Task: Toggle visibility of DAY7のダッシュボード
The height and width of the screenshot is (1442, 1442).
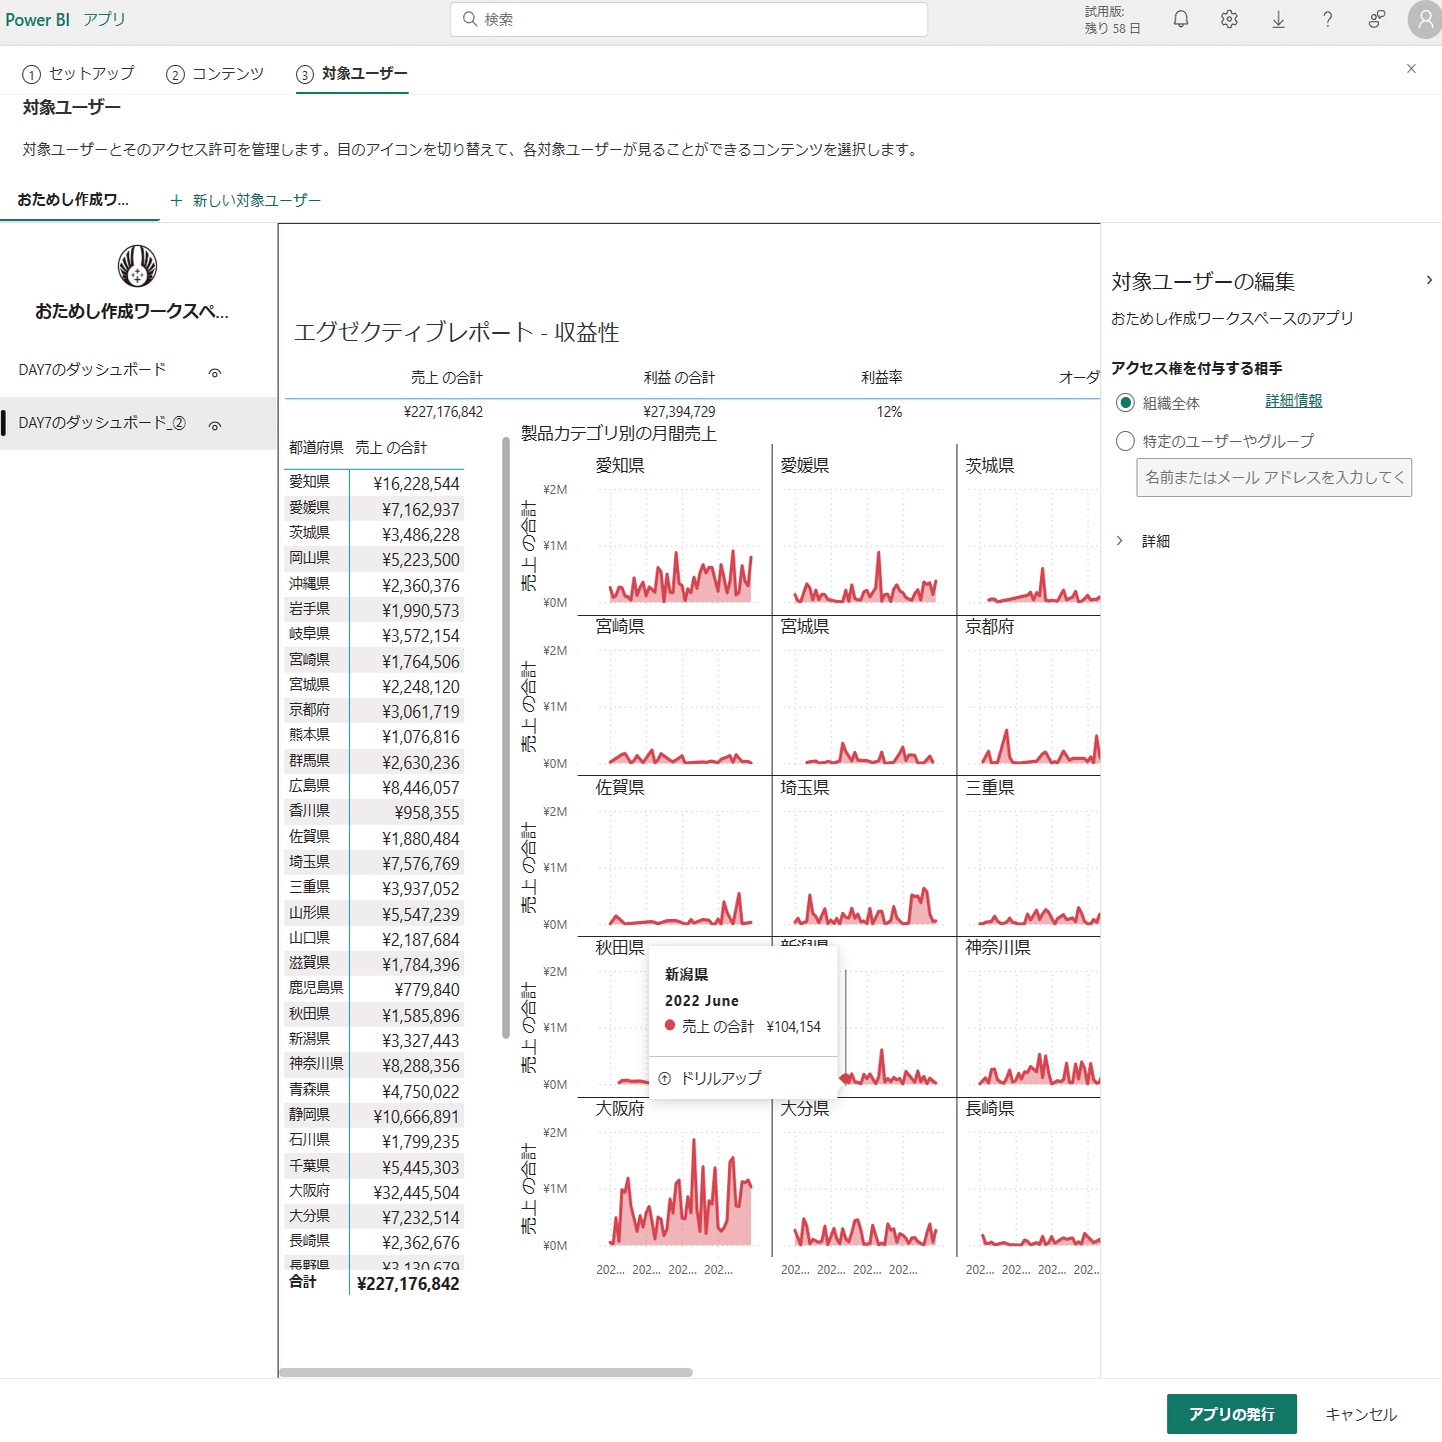Action: (214, 373)
